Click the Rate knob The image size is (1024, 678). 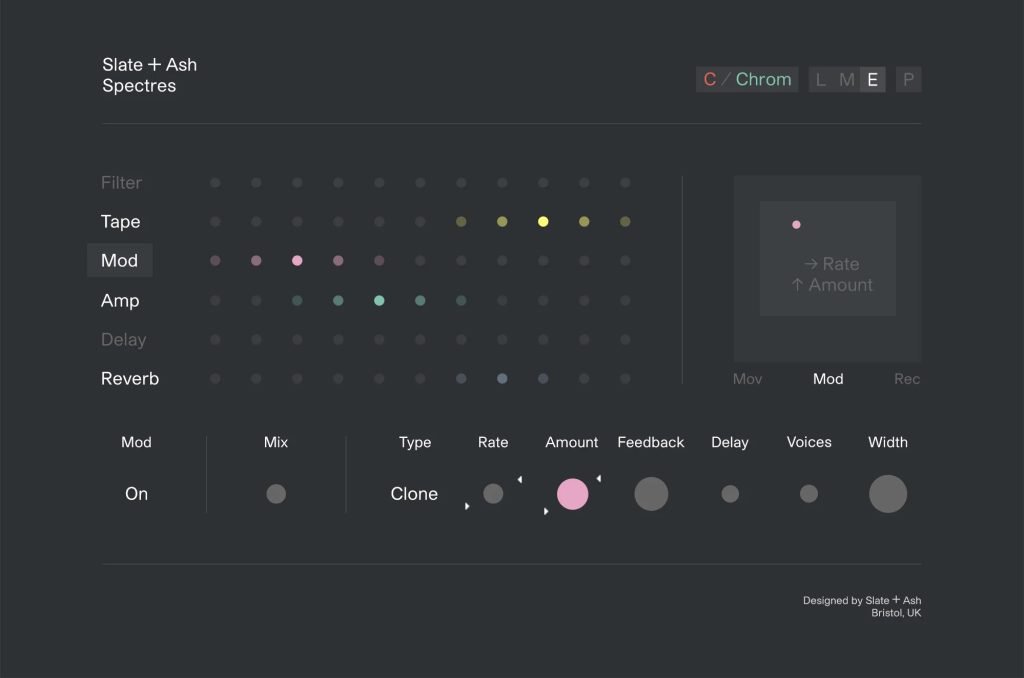[x=493, y=493]
